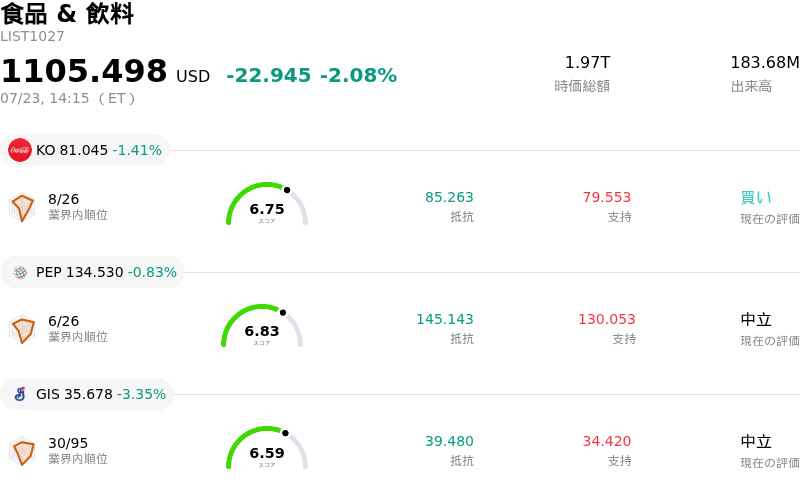Open GIS radar chart icon
This screenshot has width=800, height=488.
coord(22,451)
